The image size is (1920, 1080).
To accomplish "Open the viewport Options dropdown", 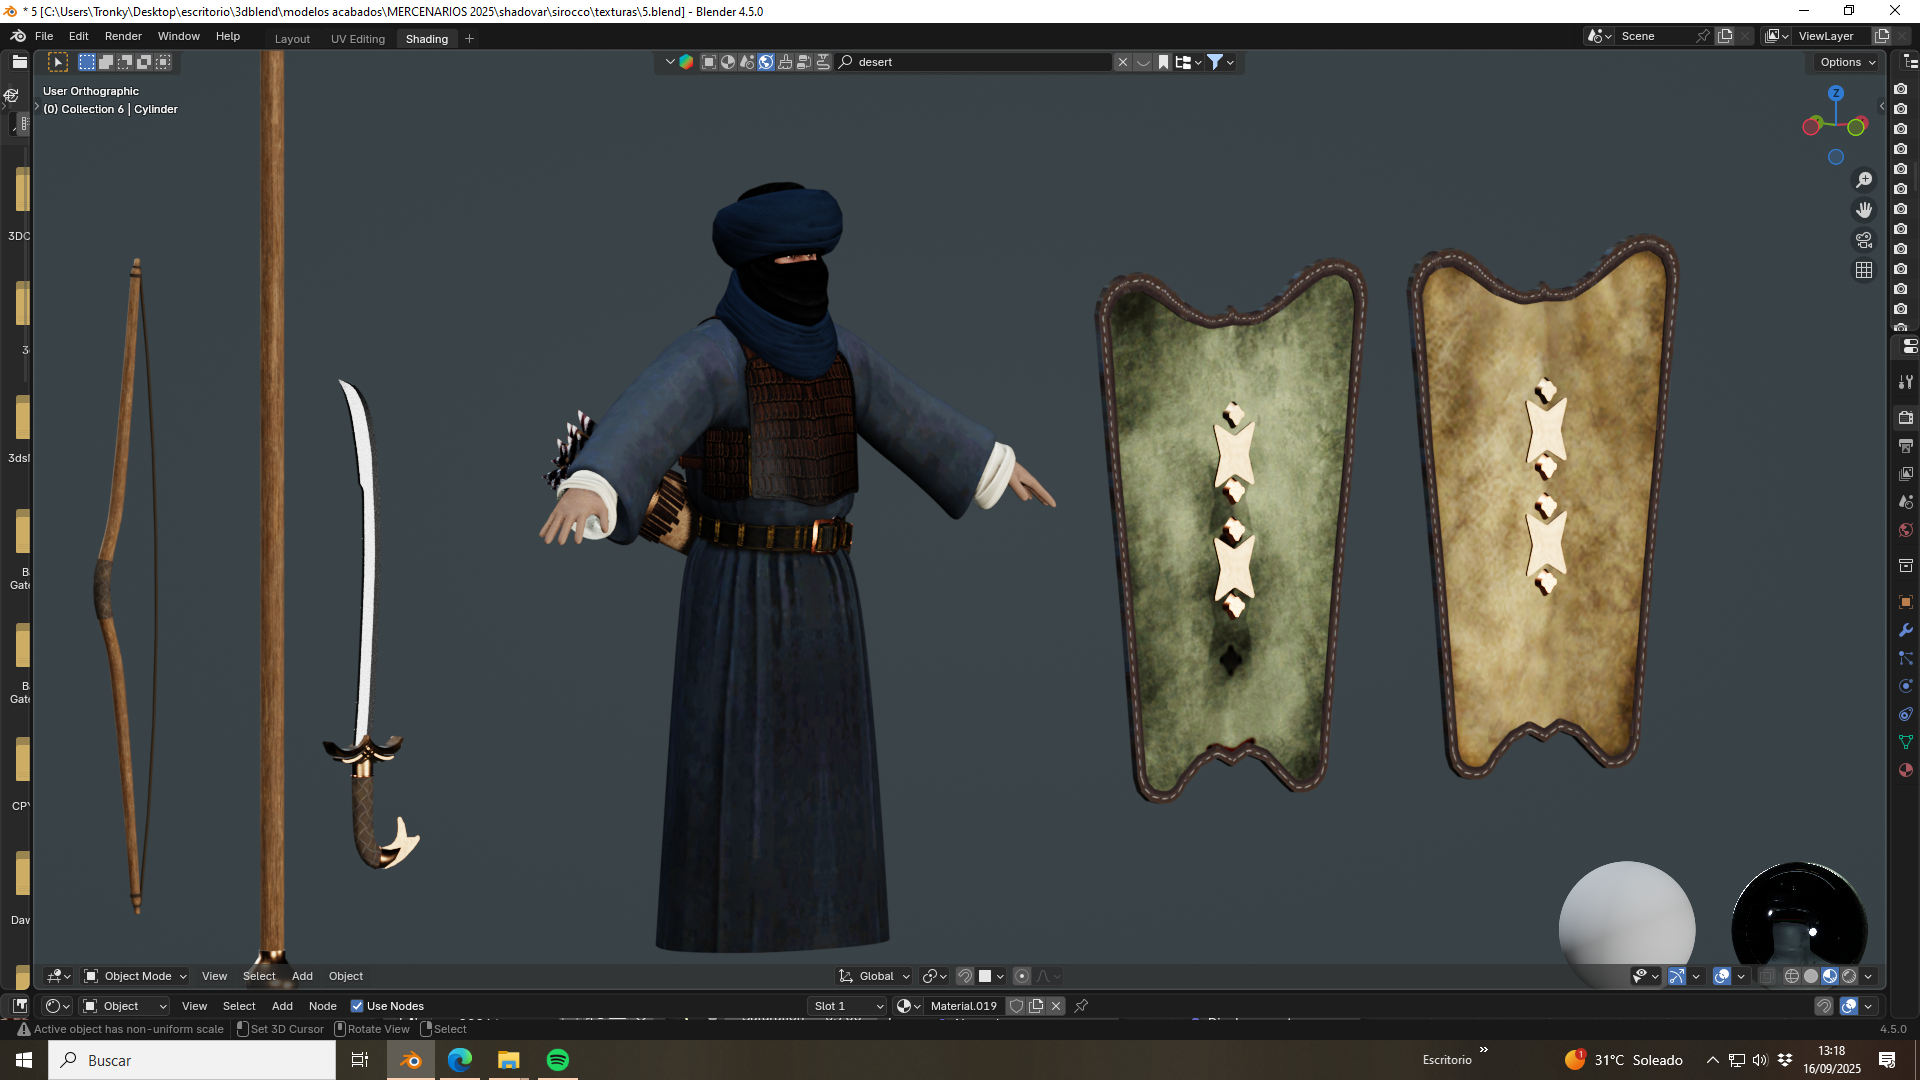I will tap(1847, 62).
